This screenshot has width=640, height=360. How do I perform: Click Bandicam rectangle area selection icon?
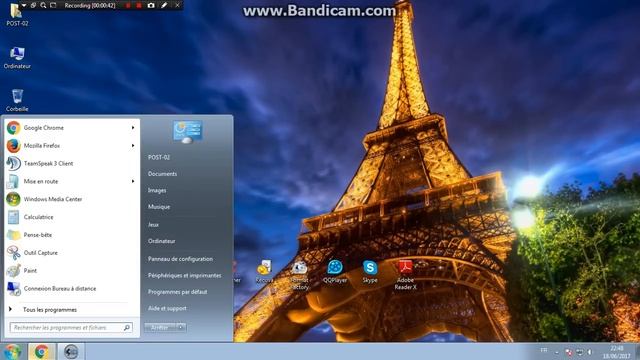[53, 5]
